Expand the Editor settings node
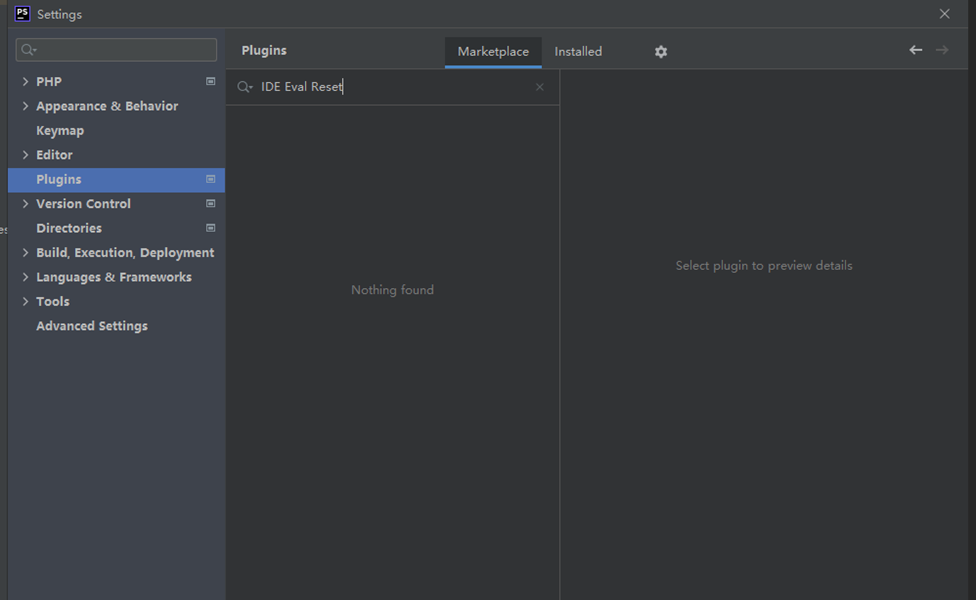 pyautogui.click(x=25, y=154)
